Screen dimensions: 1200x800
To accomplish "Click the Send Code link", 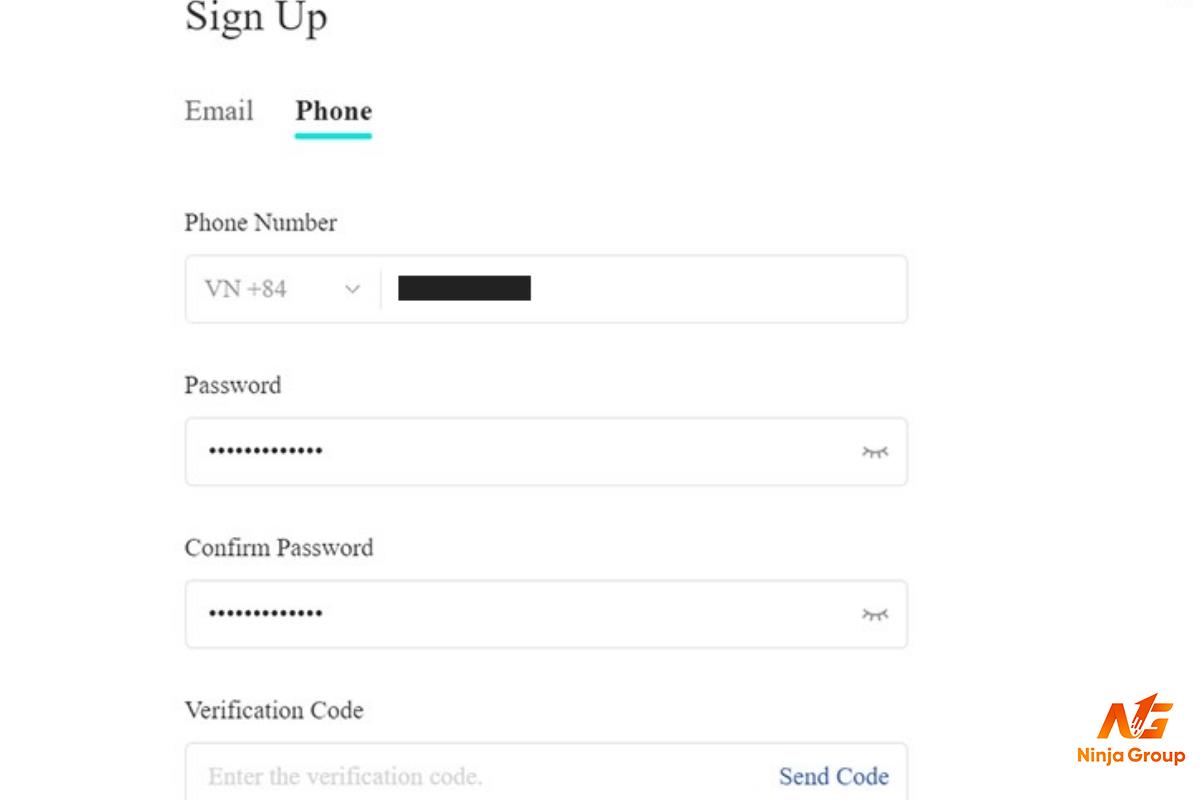I will pos(834,776).
